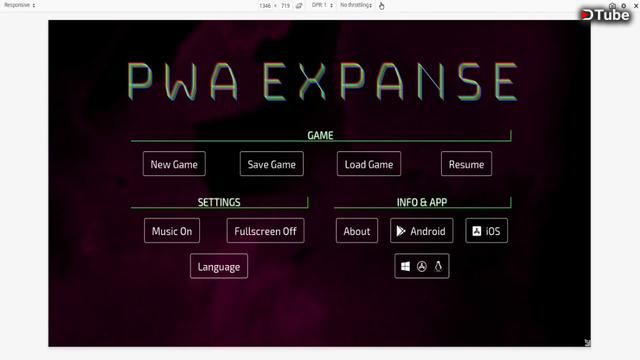Start a New Game
The image size is (640, 360).
point(174,164)
